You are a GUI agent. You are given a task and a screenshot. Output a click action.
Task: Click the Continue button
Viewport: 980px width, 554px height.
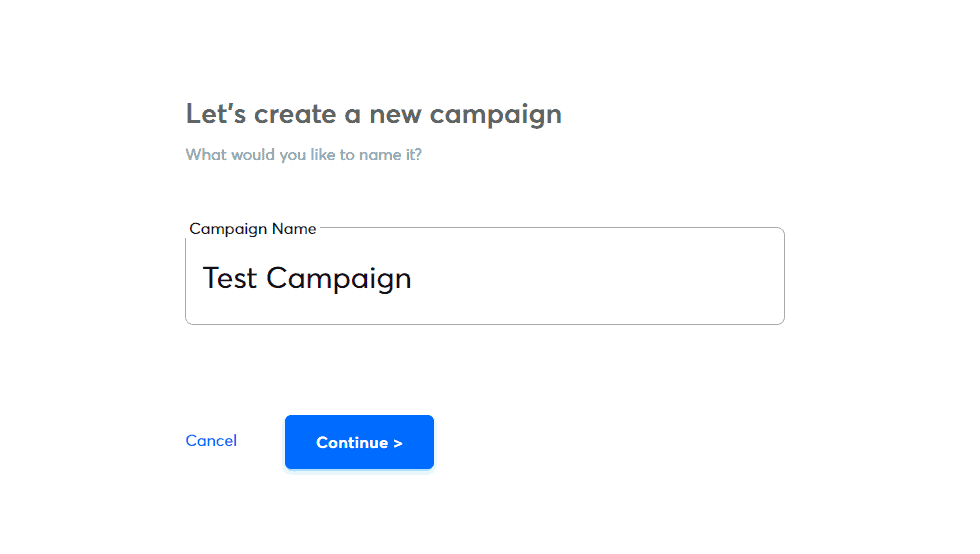click(359, 442)
